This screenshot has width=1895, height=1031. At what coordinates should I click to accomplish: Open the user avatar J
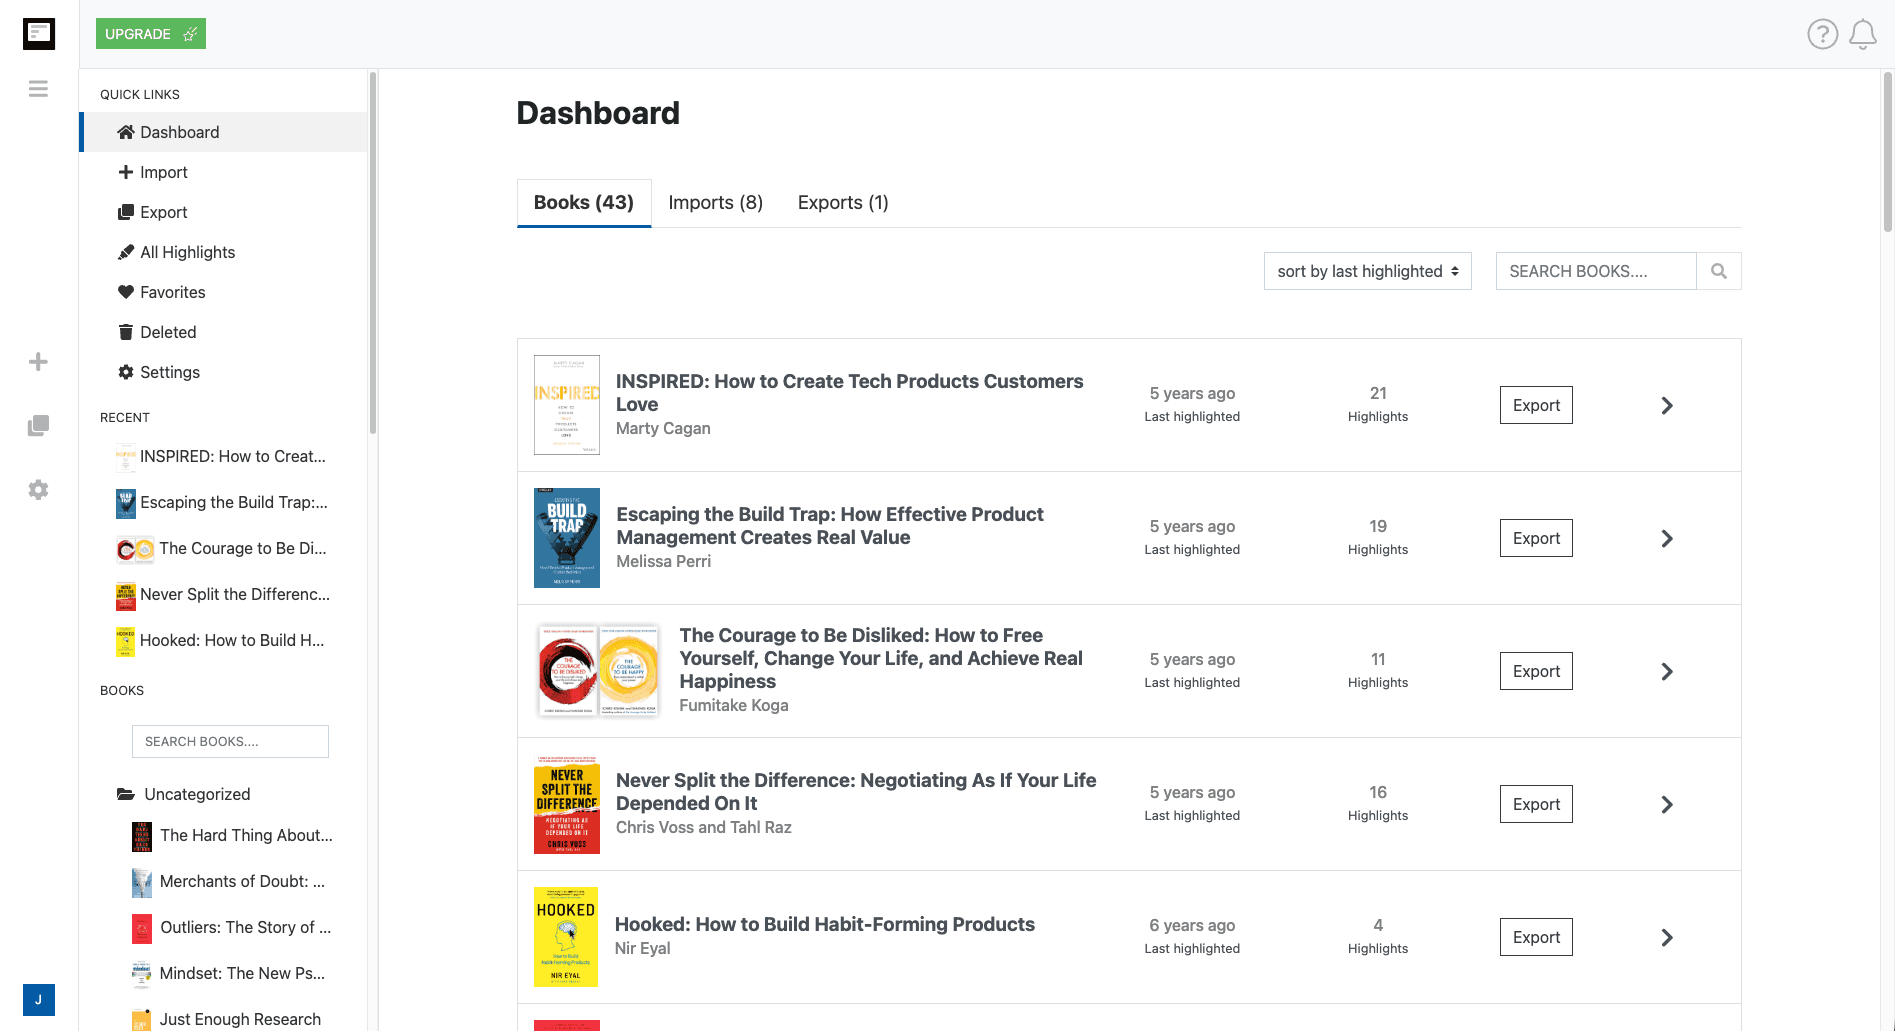click(x=39, y=1000)
